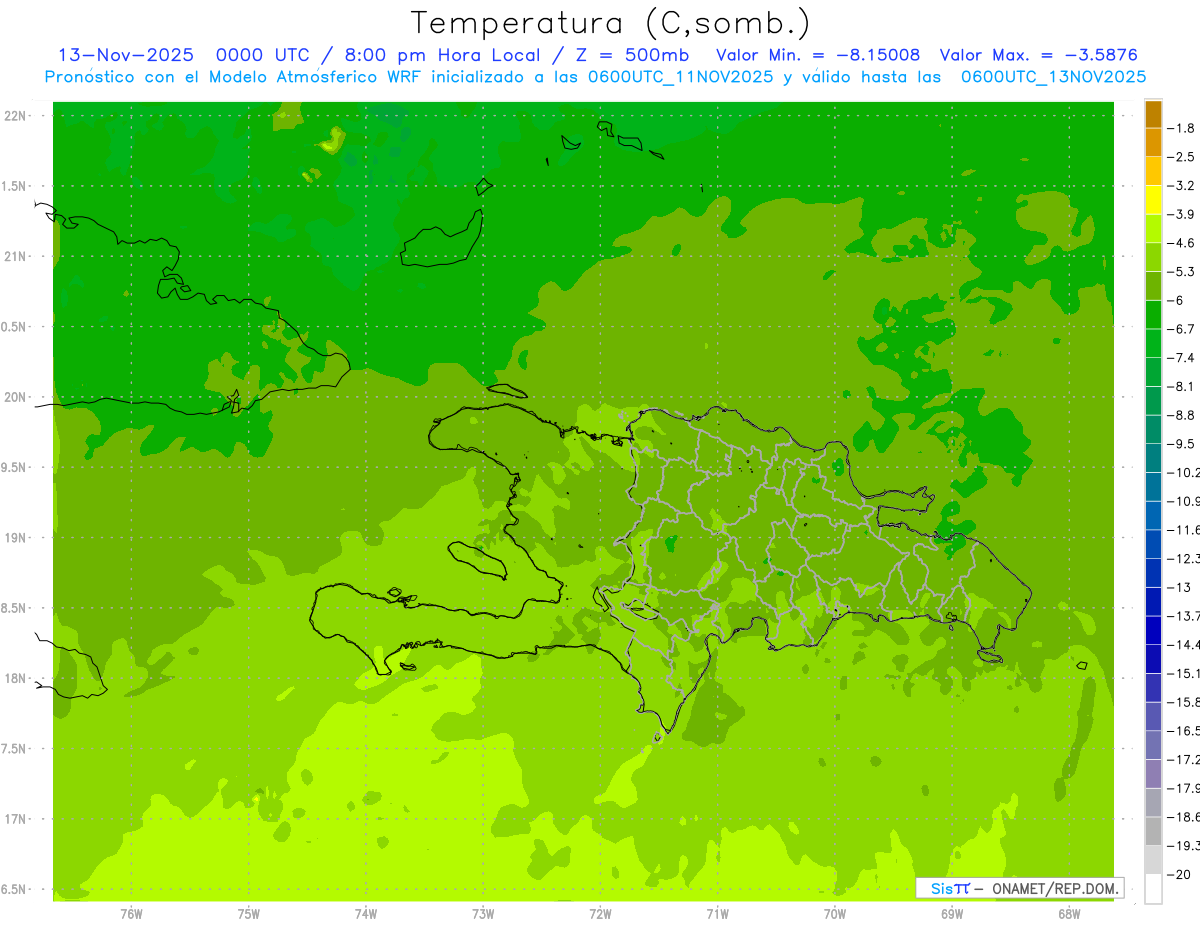This screenshot has width=1200, height=927.
Task: Click the "-7.4" color bar label
Action: (x=1182, y=357)
